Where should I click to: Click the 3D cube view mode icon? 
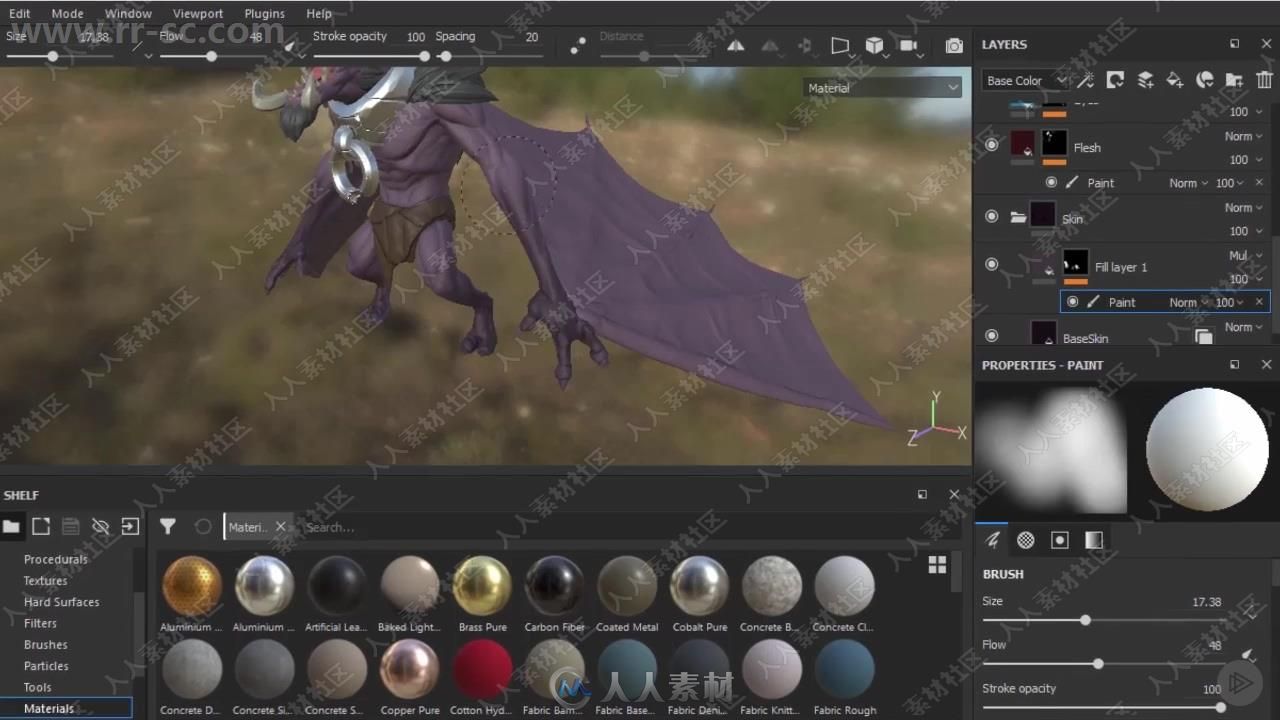tap(874, 46)
